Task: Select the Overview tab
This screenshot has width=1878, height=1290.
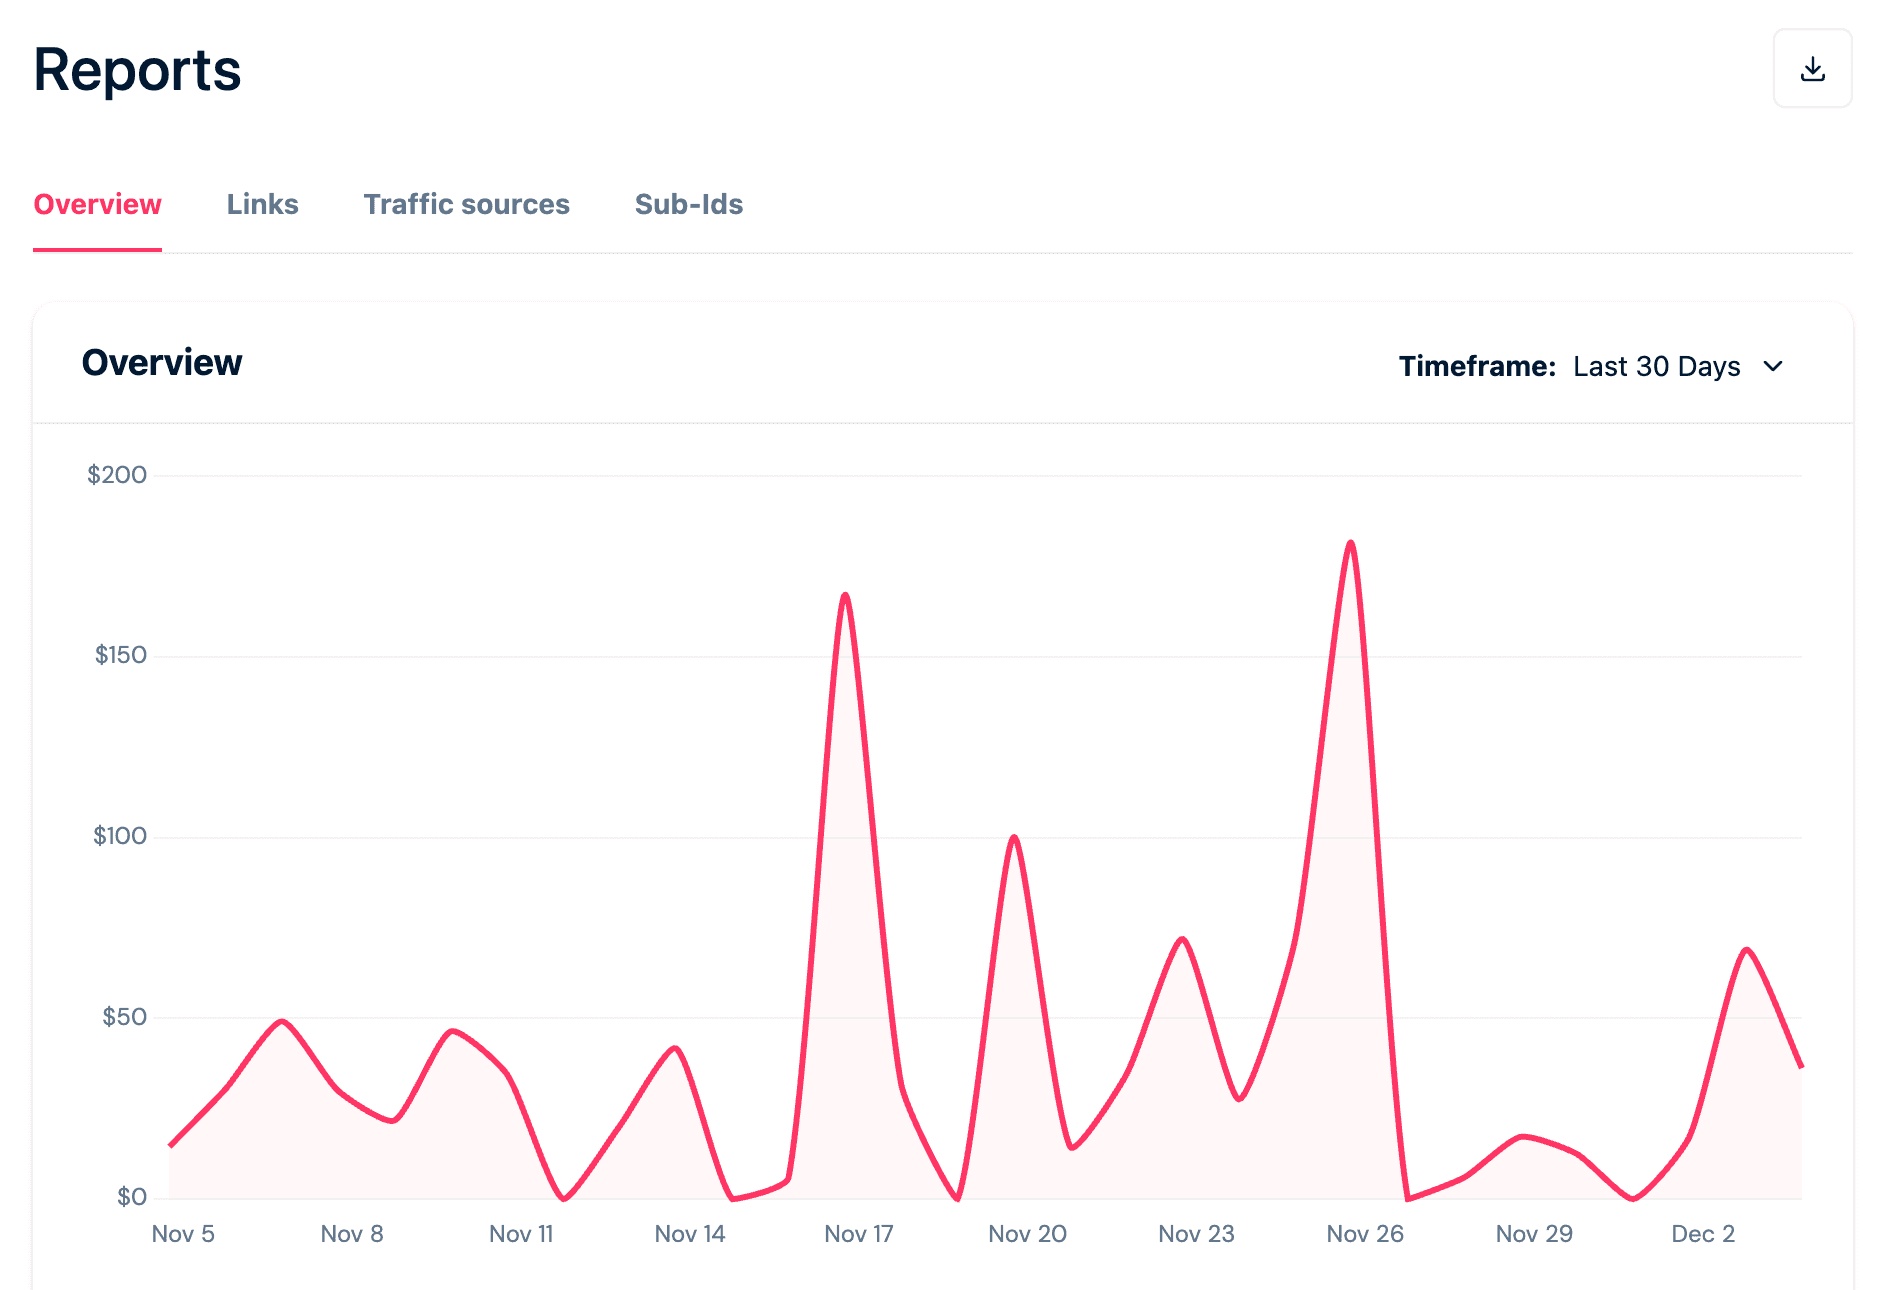Action: [97, 204]
